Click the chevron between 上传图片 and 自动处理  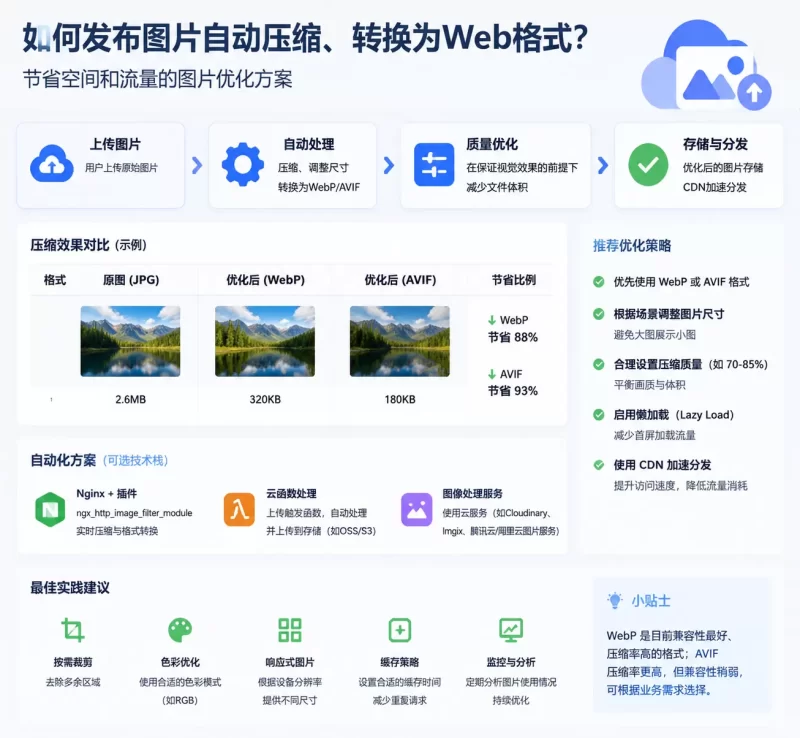[x=197, y=165]
